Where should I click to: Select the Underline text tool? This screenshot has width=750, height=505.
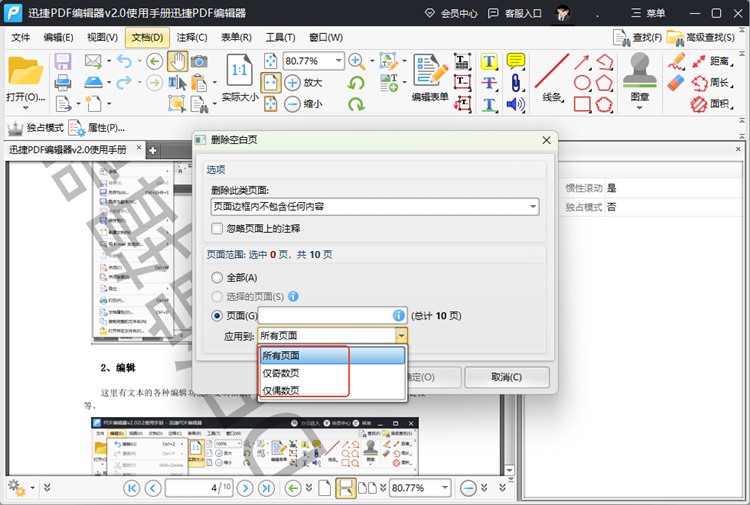pos(489,104)
